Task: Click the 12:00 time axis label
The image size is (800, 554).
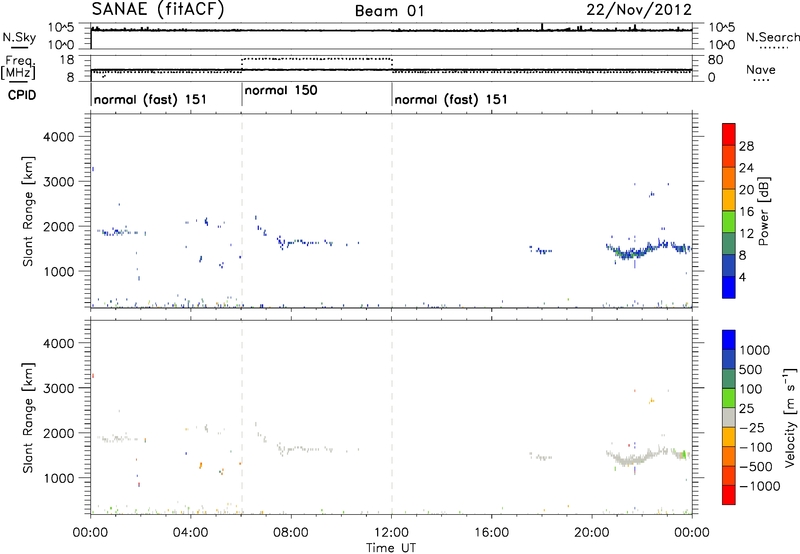Action: [391, 533]
